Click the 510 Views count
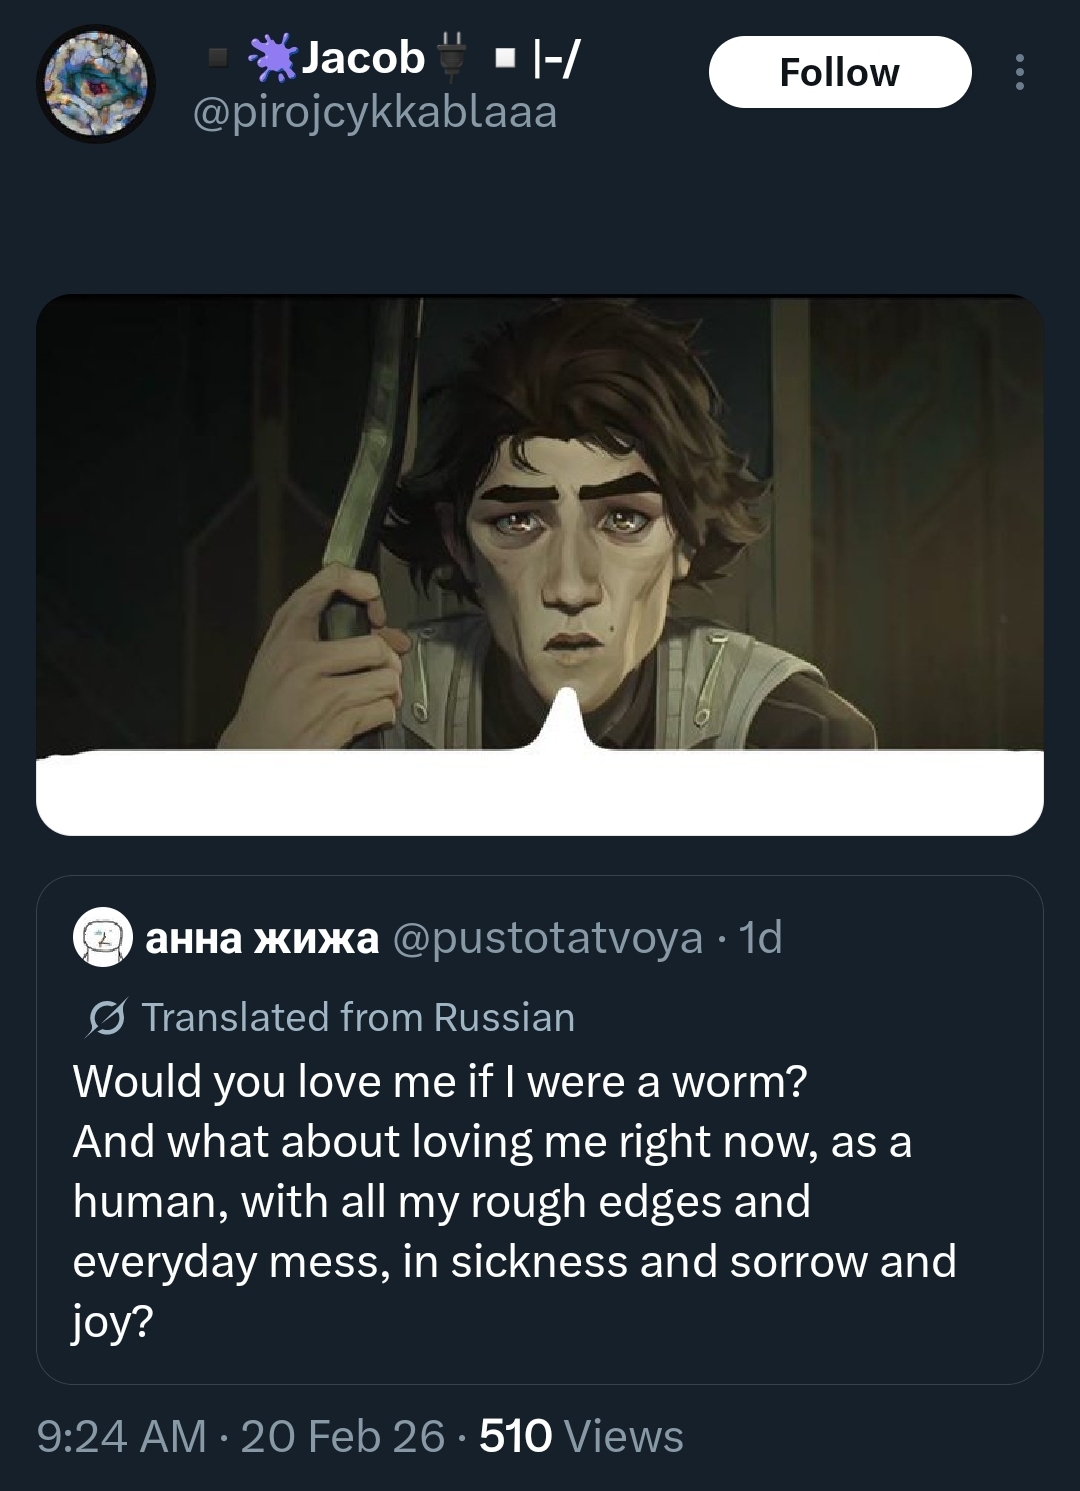Screen dimensions: 1080x1491 click(x=581, y=1436)
